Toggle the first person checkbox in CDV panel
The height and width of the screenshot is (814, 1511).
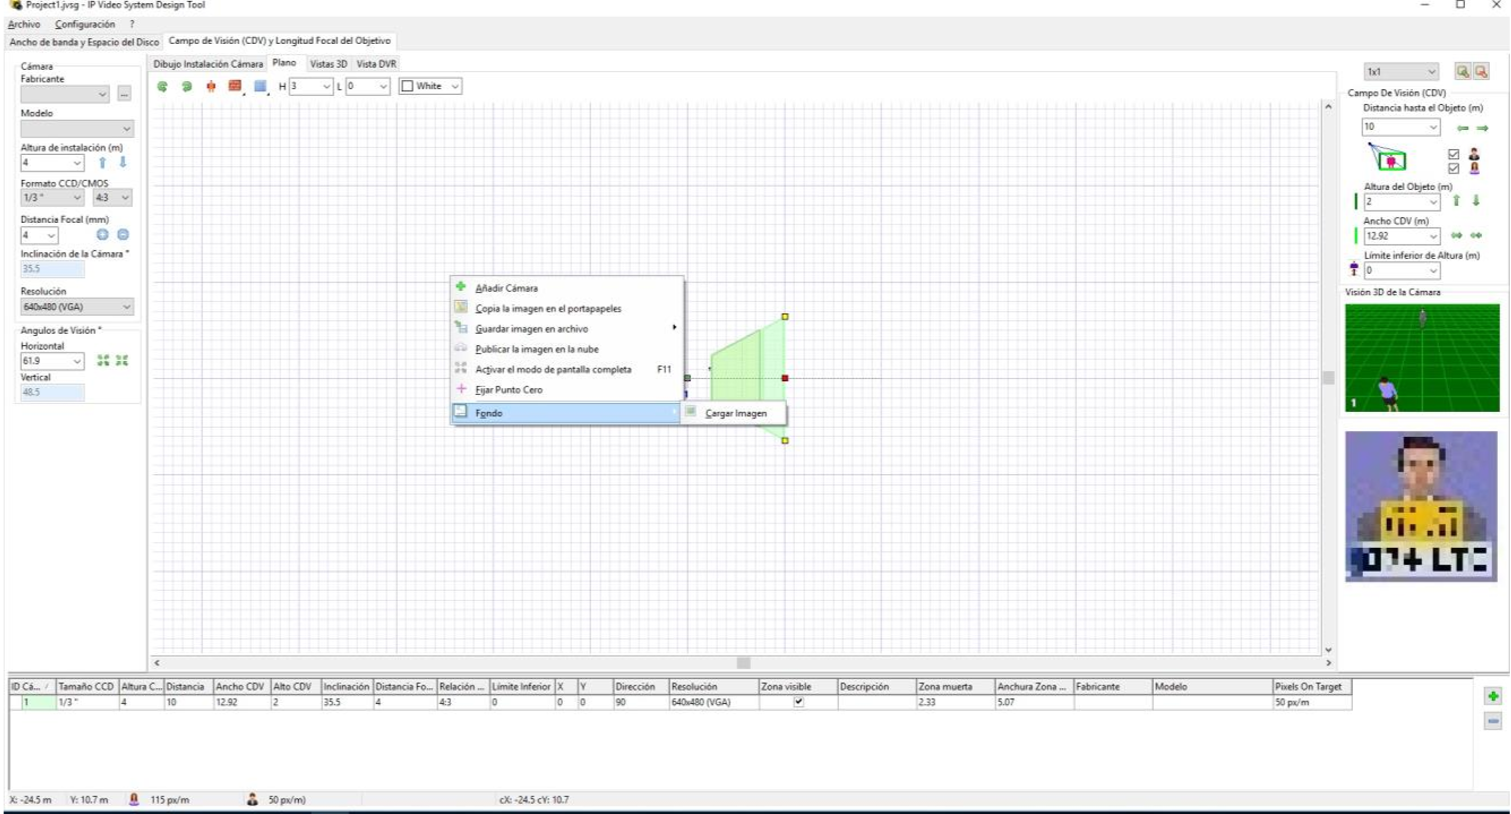(x=1453, y=154)
